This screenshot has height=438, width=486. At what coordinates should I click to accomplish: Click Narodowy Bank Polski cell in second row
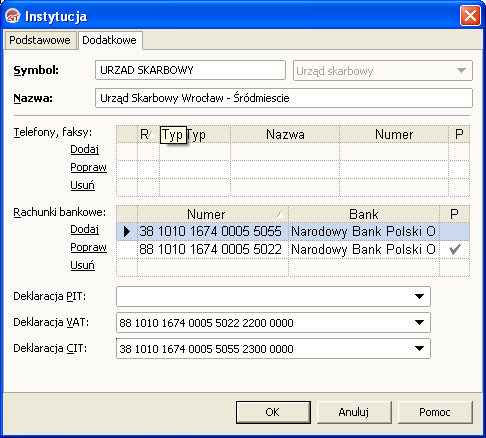pyautogui.click(x=364, y=249)
